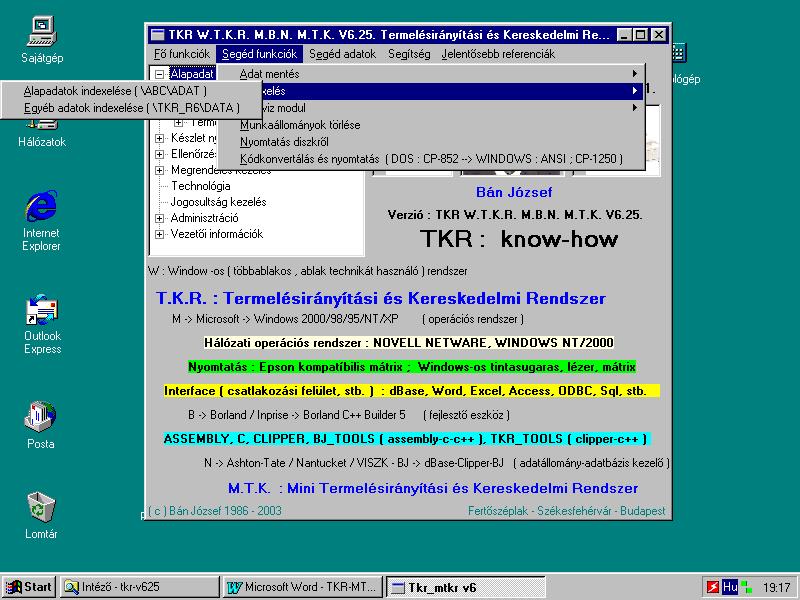Choose Munkaállományok törlése from the menu
This screenshot has width=800, height=600.
click(x=432, y=125)
